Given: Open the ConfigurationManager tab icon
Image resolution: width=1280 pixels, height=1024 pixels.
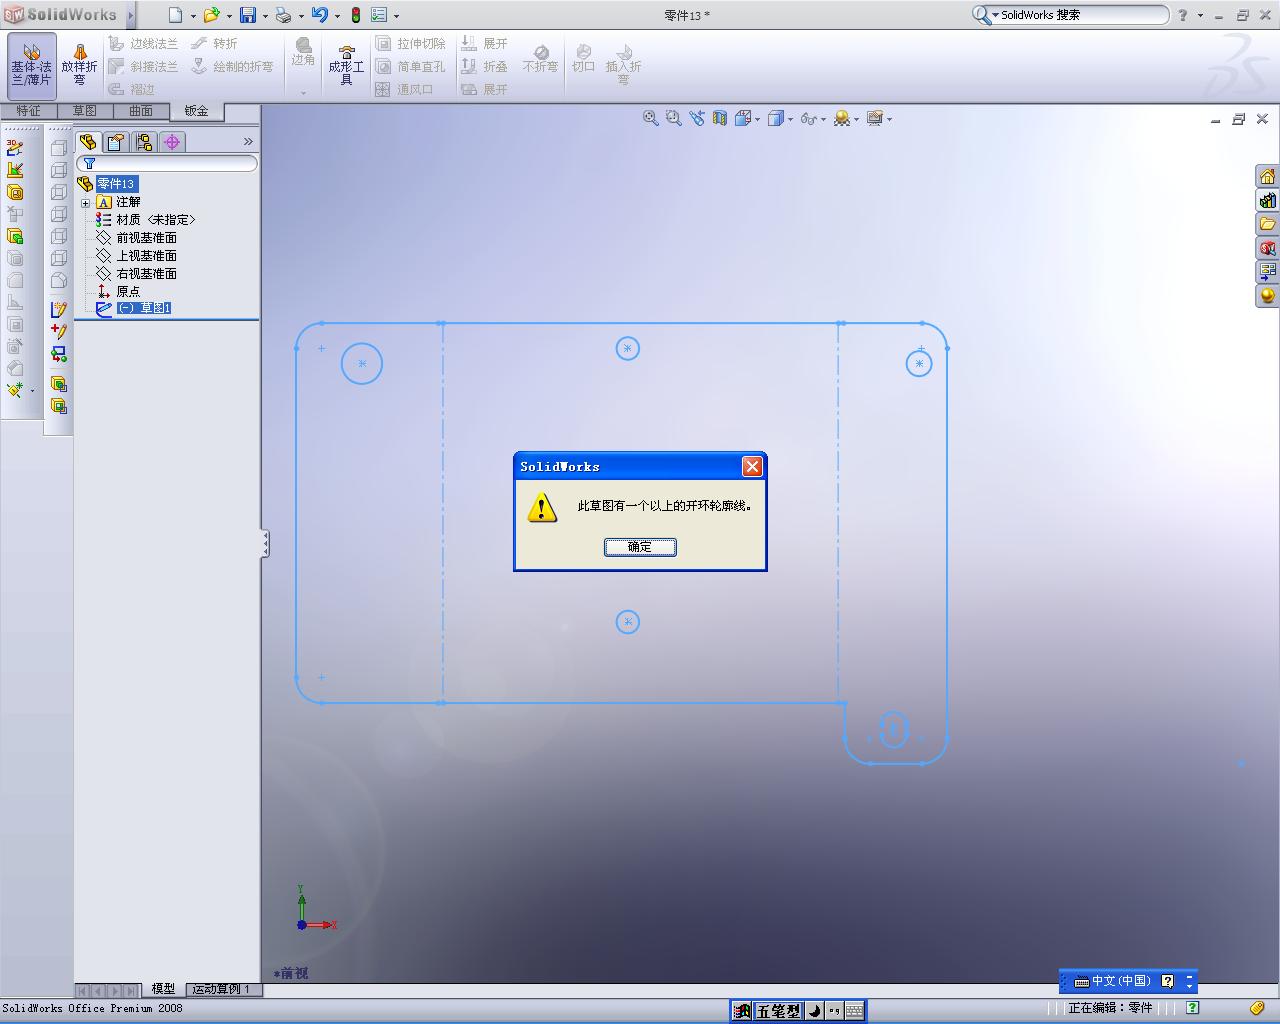Looking at the screenshot, I should pos(144,142).
